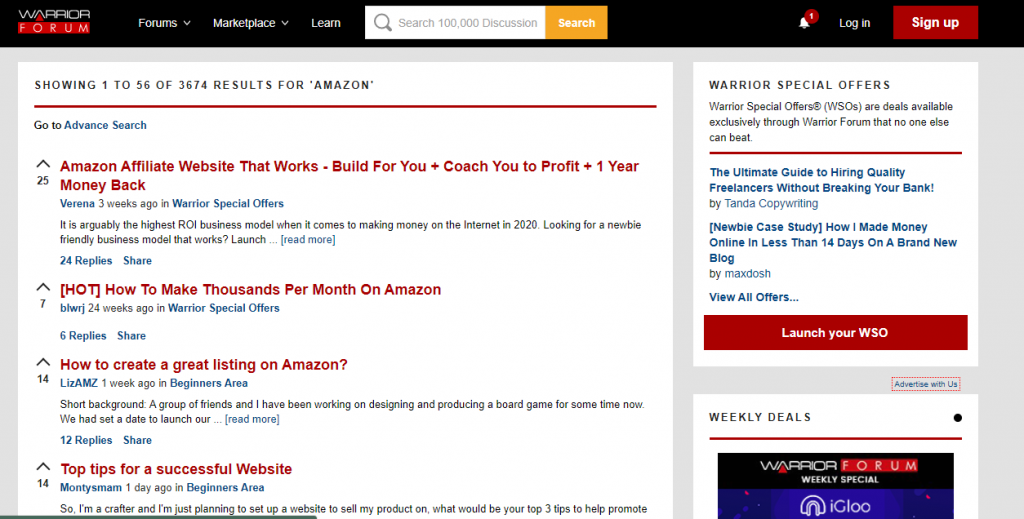1024x519 pixels.
Task: Click read more on the board game excerpt
Action: [x=252, y=419]
